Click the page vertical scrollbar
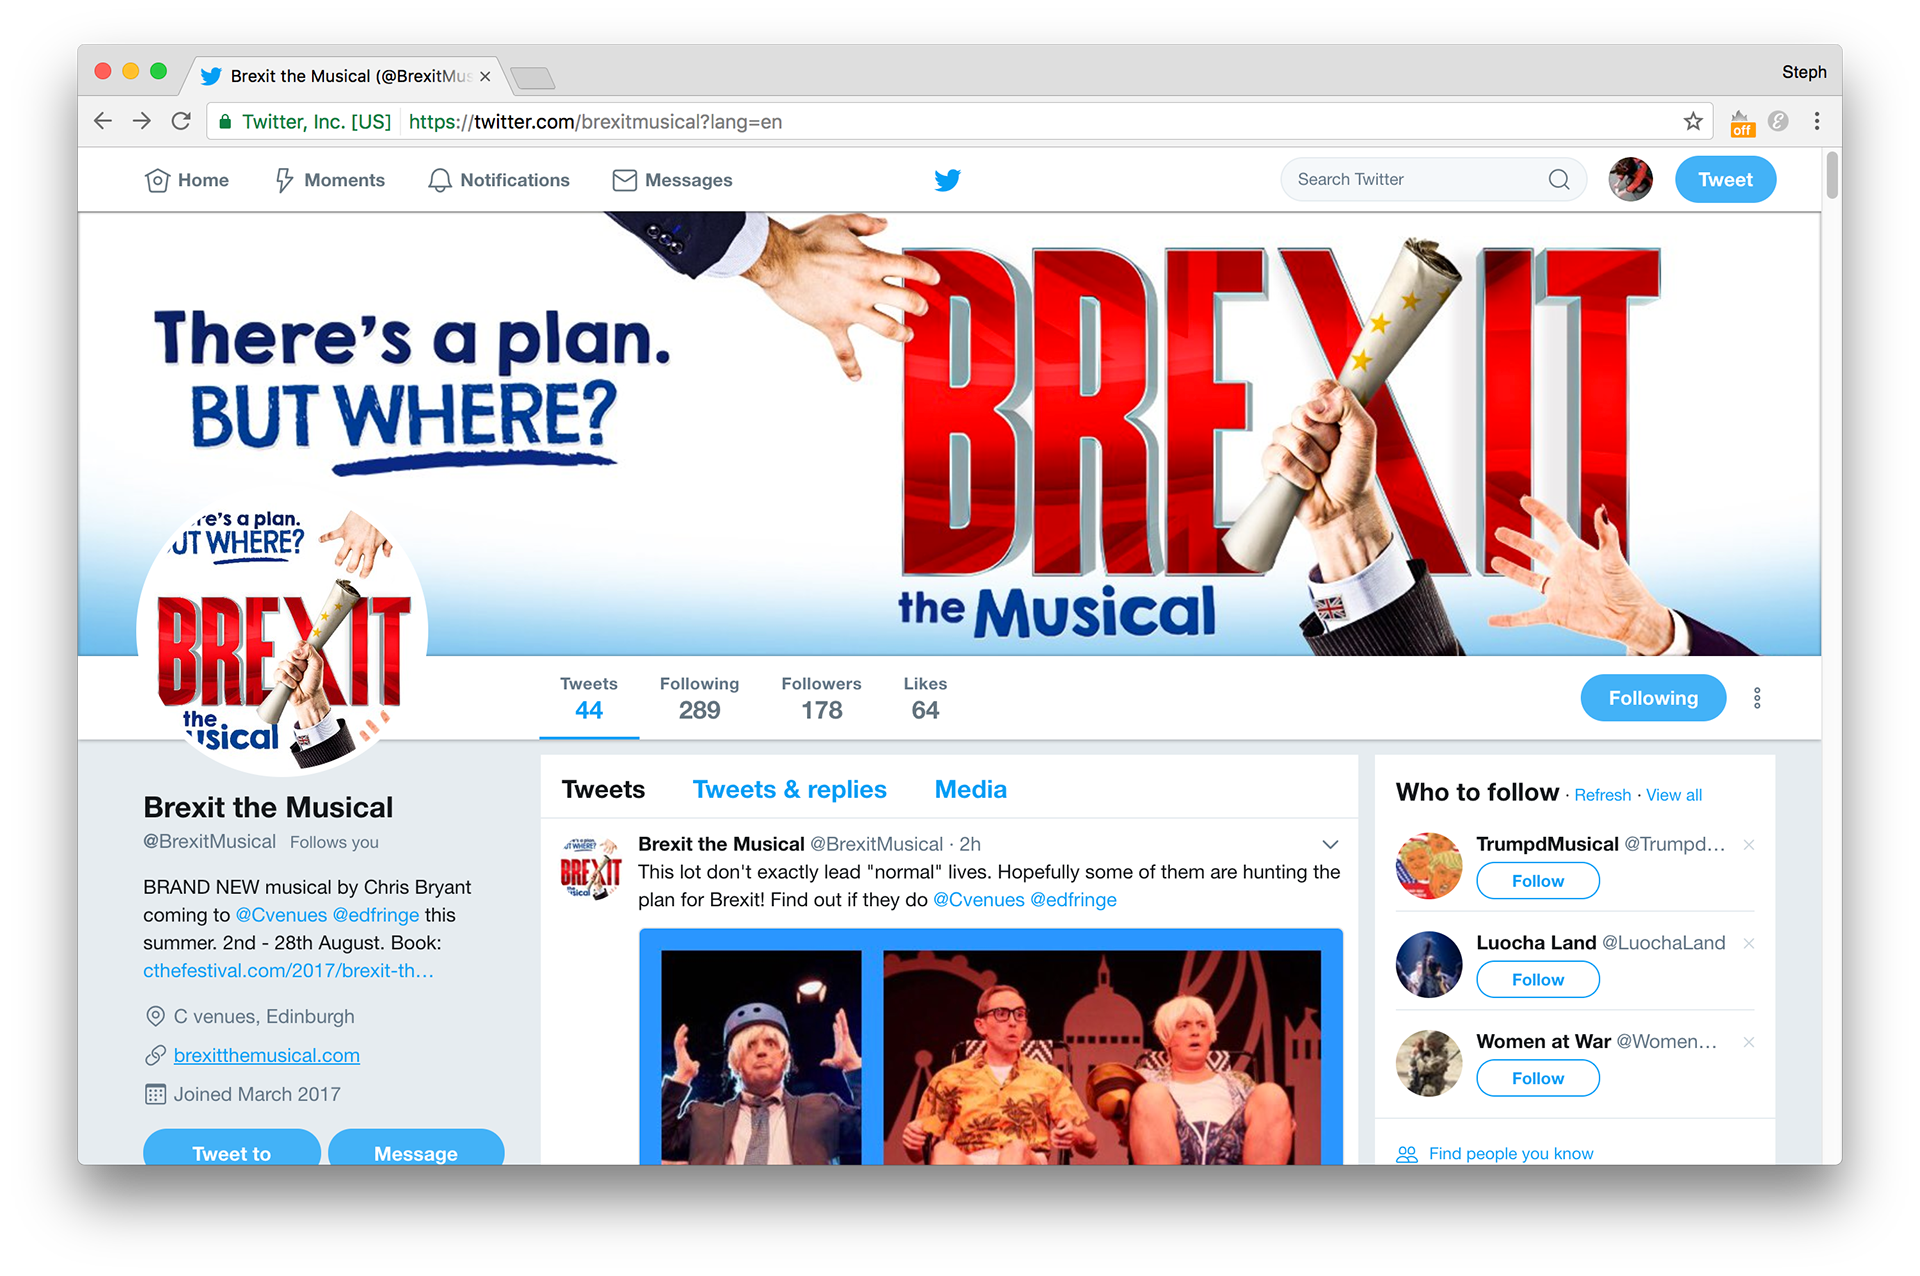Viewport: 1920px width, 1276px height. click(1832, 175)
